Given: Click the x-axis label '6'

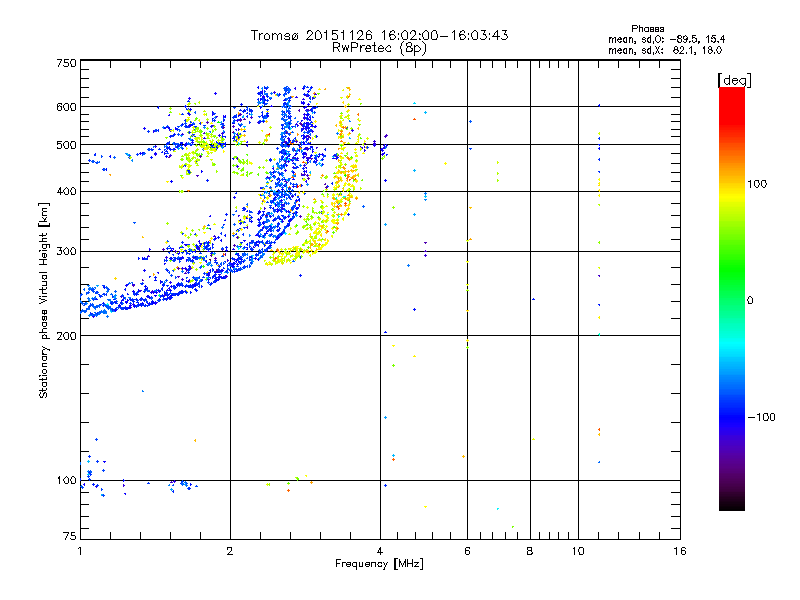Looking at the screenshot, I should (x=467, y=551).
